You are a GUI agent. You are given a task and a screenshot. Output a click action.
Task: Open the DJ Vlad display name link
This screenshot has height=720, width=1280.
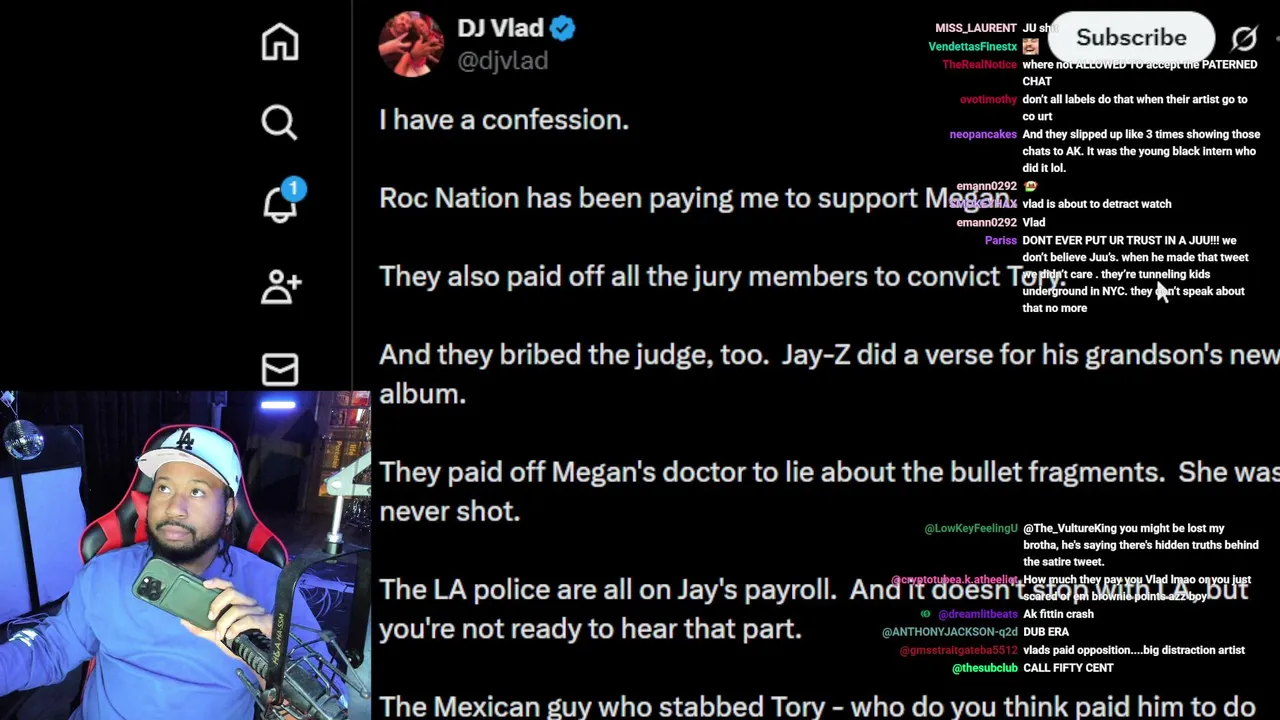point(500,28)
